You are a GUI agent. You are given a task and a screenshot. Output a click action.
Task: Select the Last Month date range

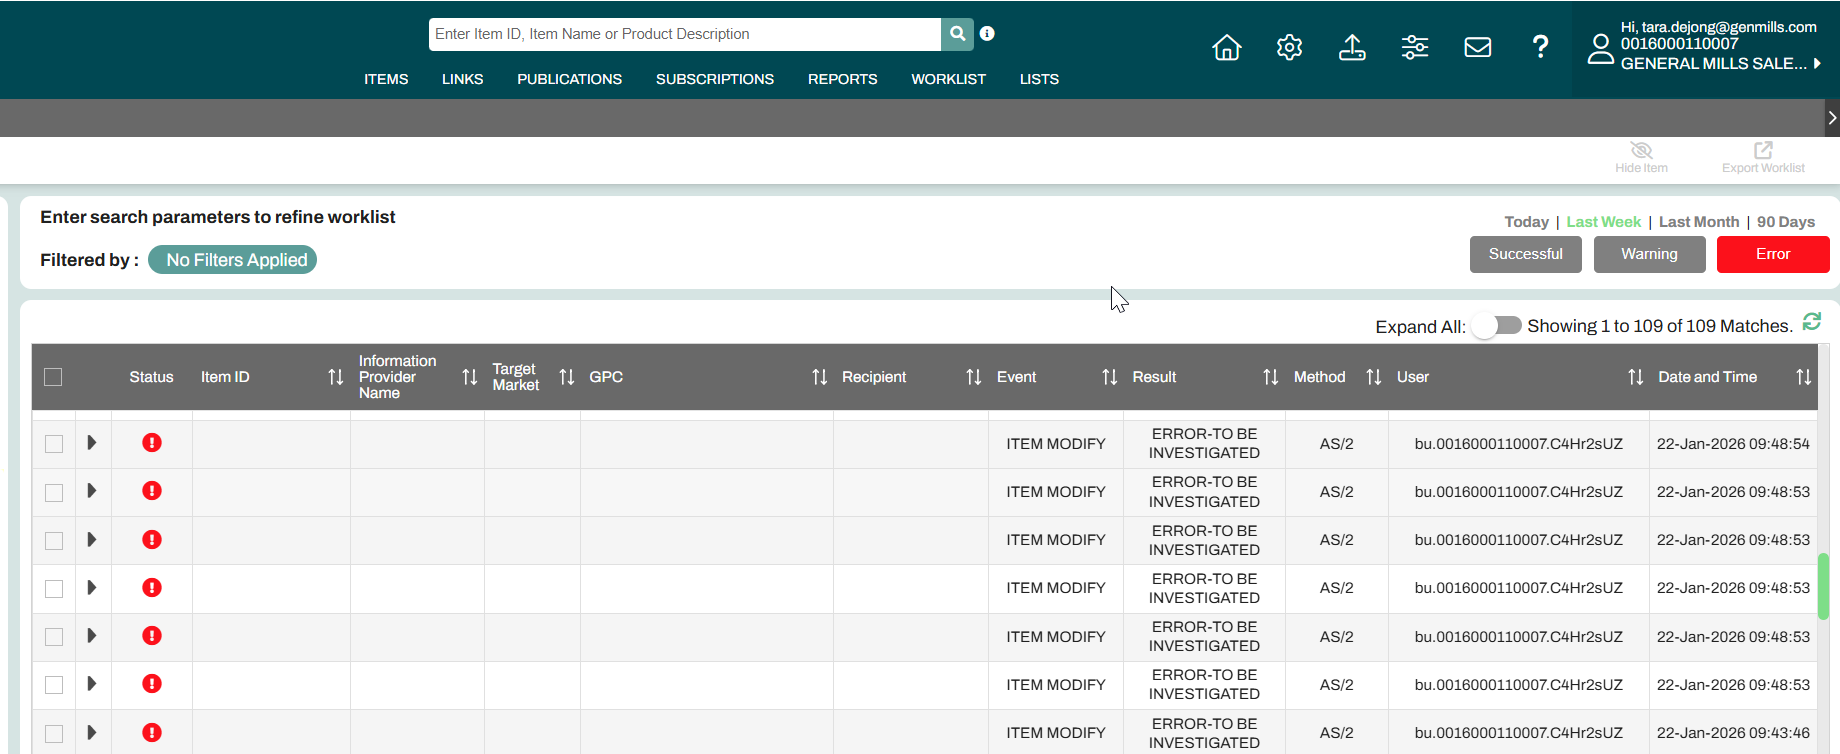[1699, 222]
